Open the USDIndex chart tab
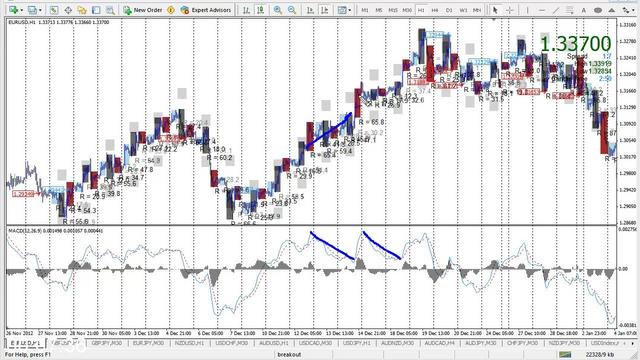Screen dimensions: 640x360 (605, 343)
